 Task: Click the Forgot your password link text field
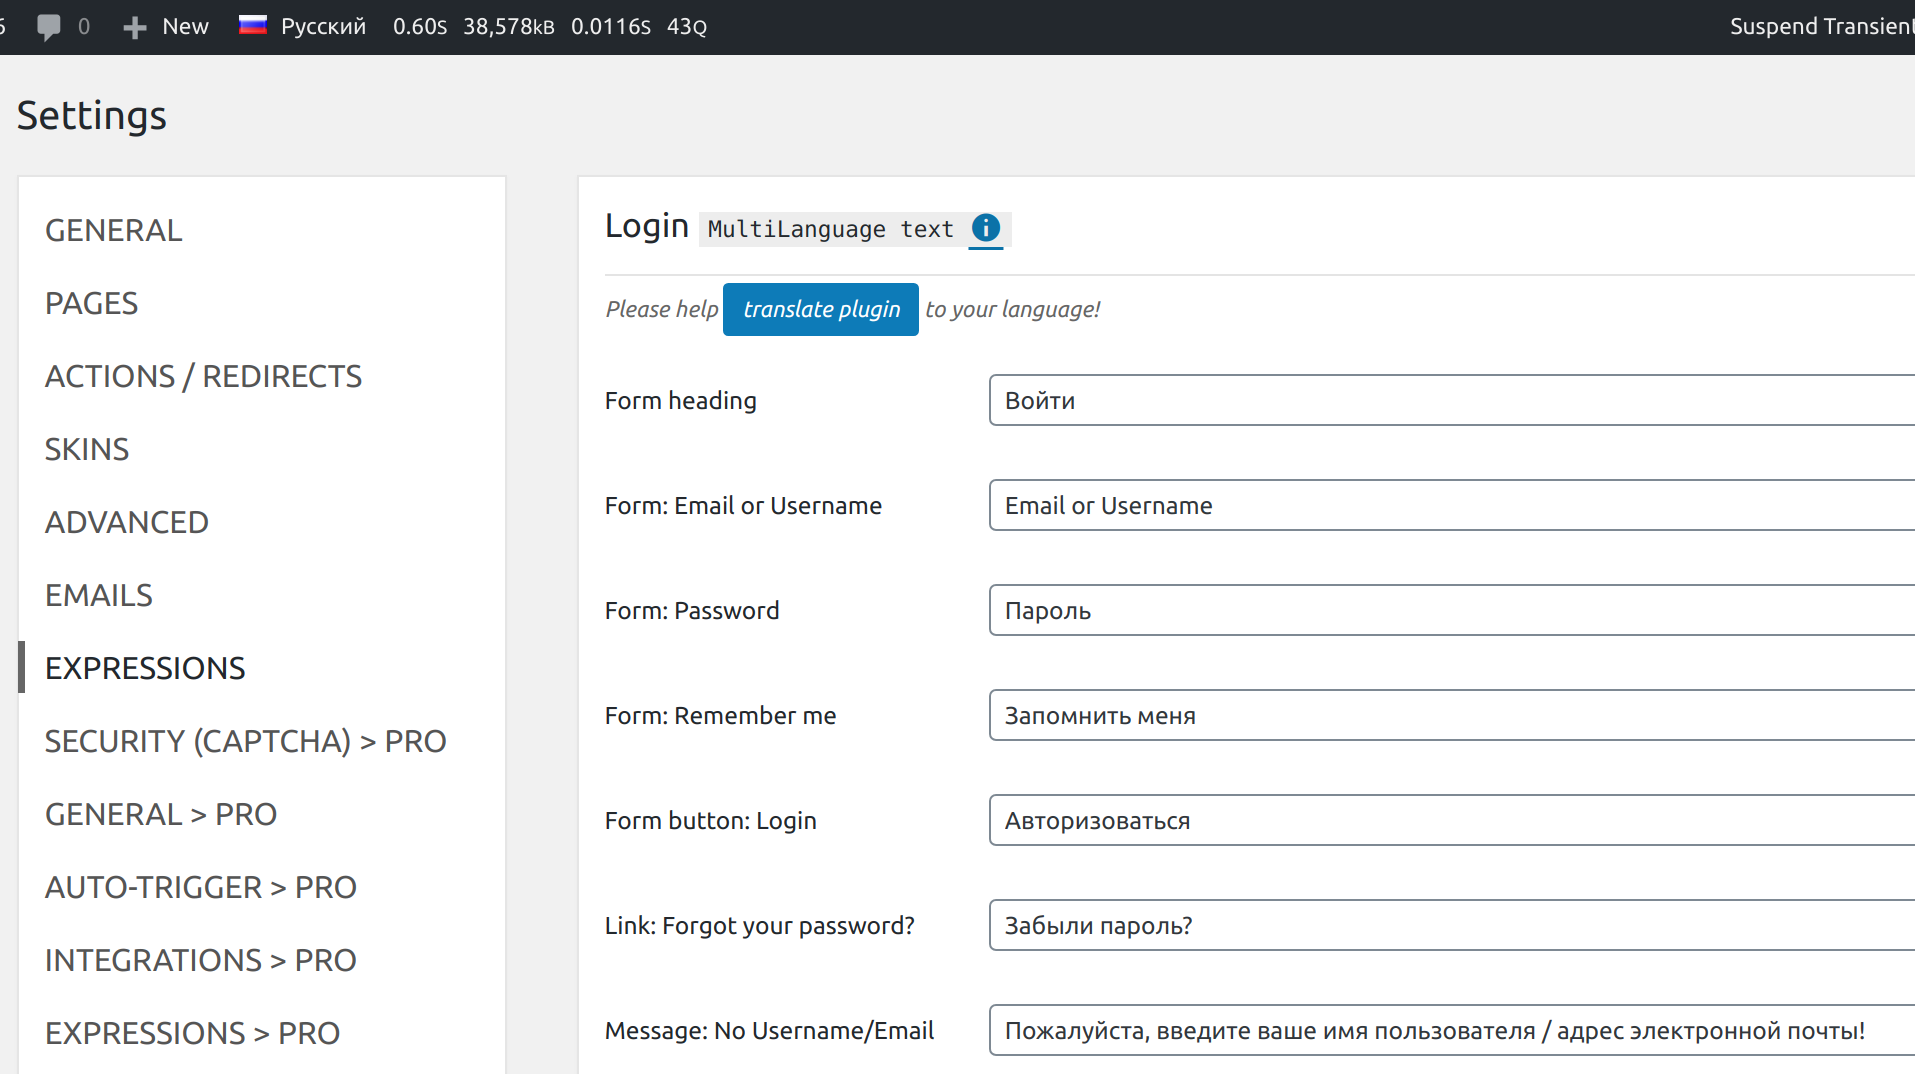pos(1400,925)
